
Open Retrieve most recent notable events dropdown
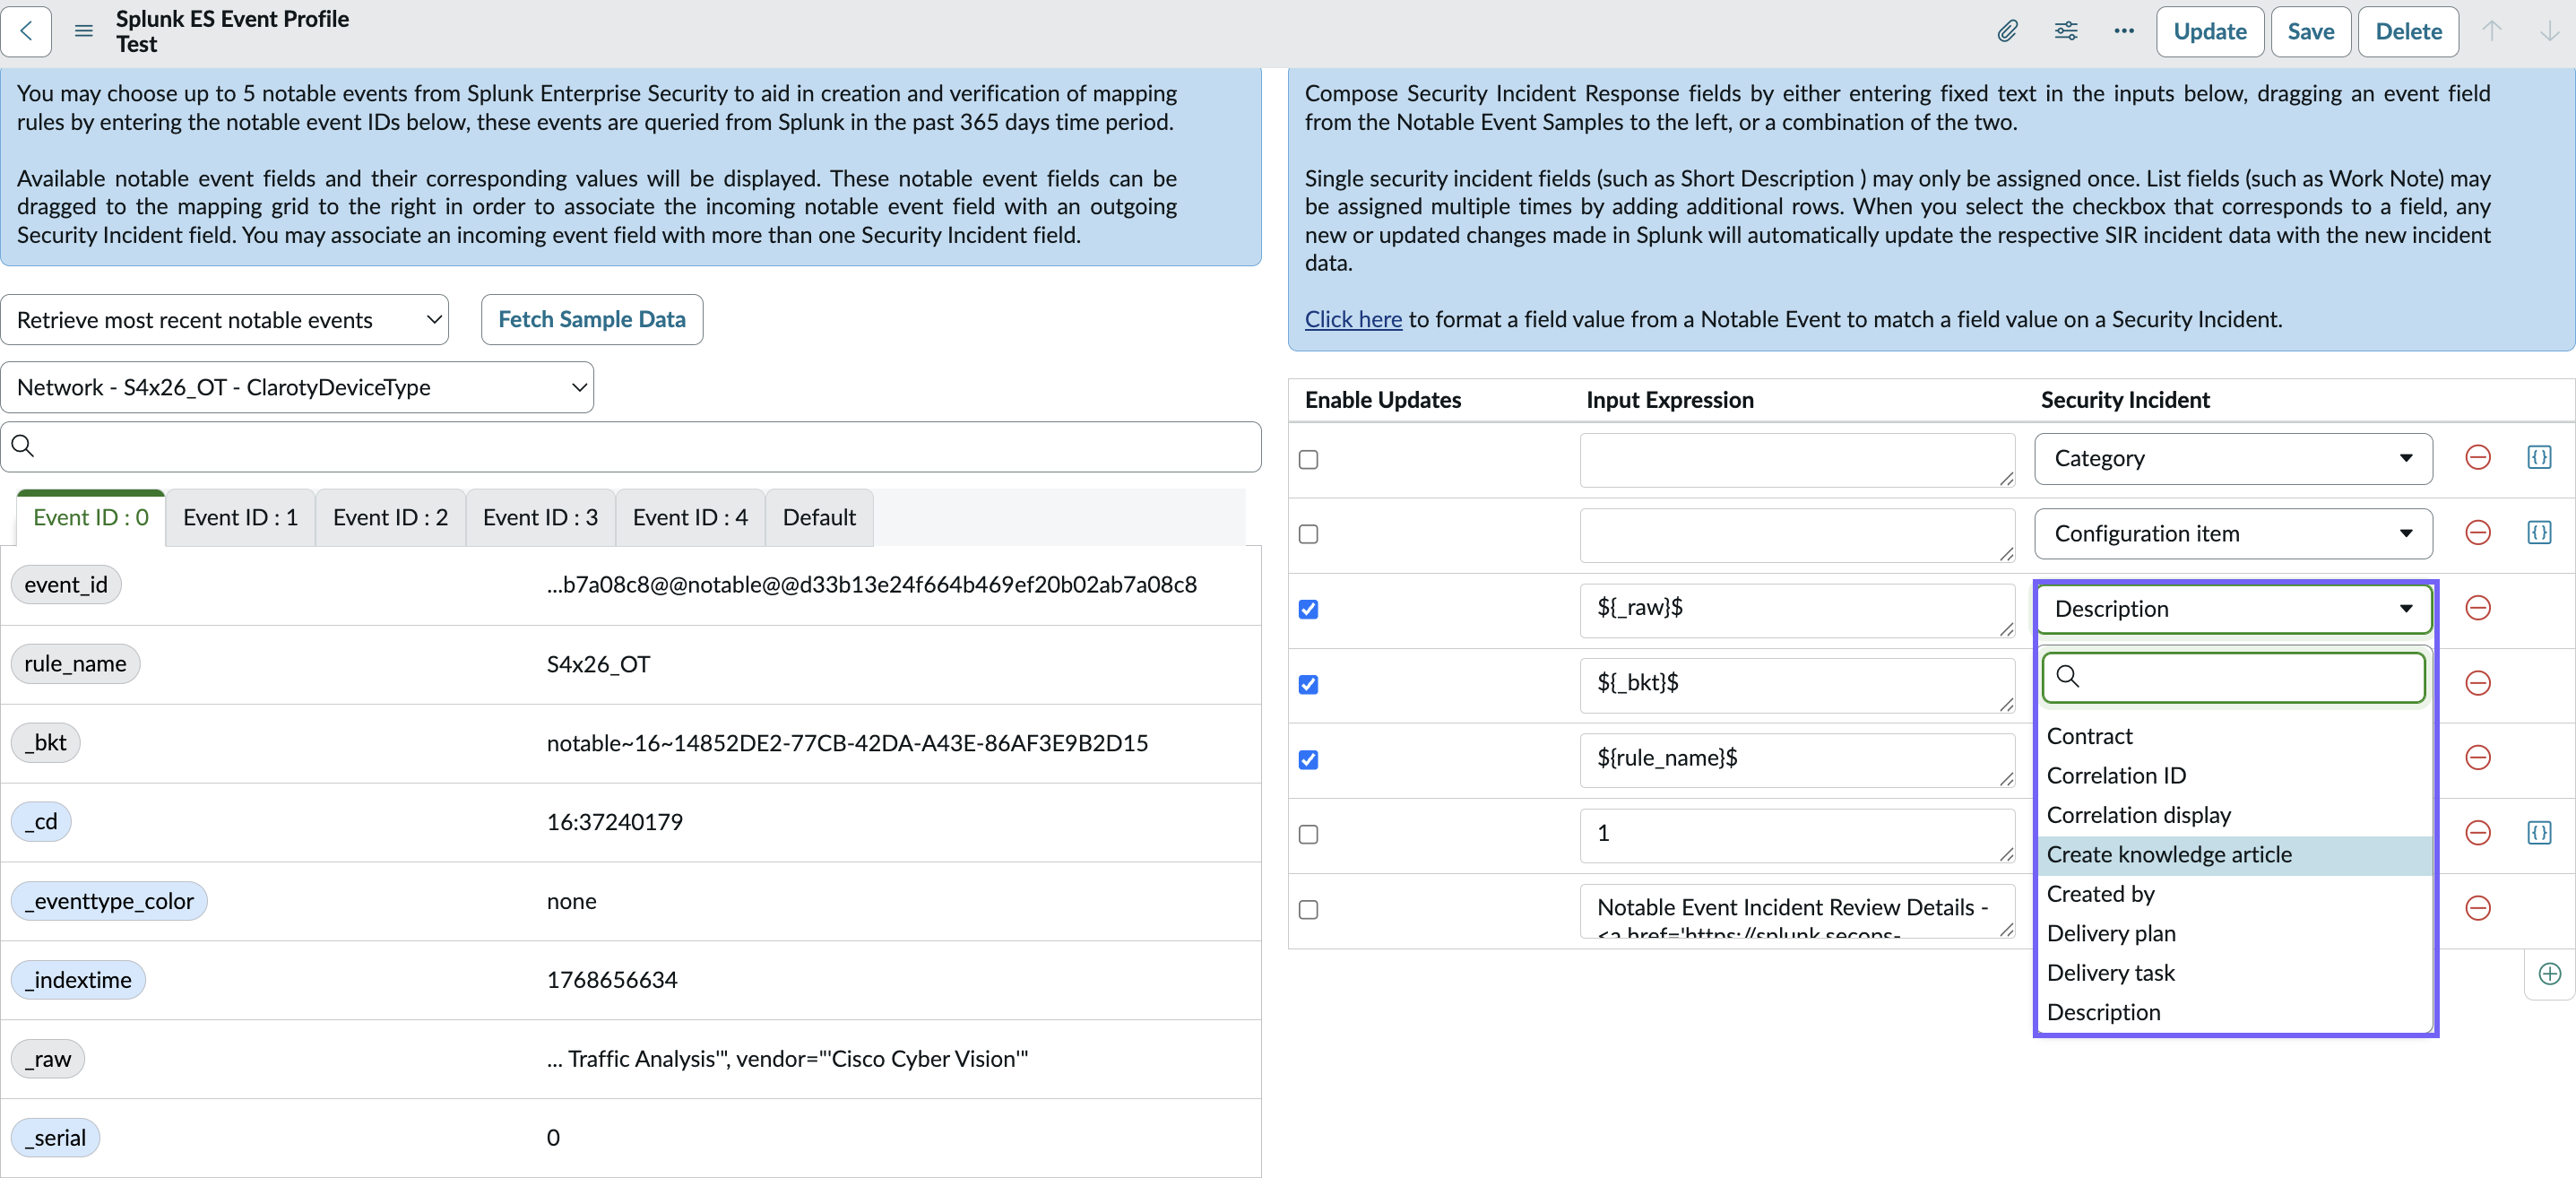(x=225, y=320)
